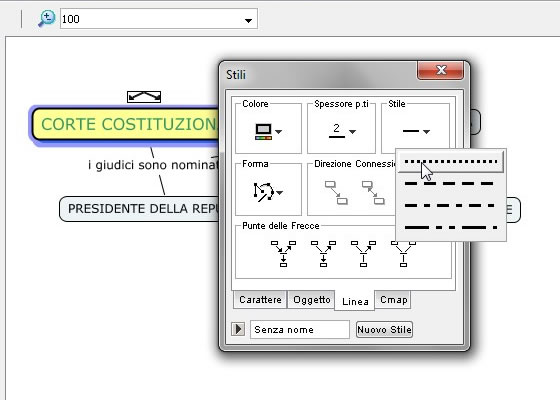
Task: Select the second Punte delle Frecce option
Action: pos(323,254)
